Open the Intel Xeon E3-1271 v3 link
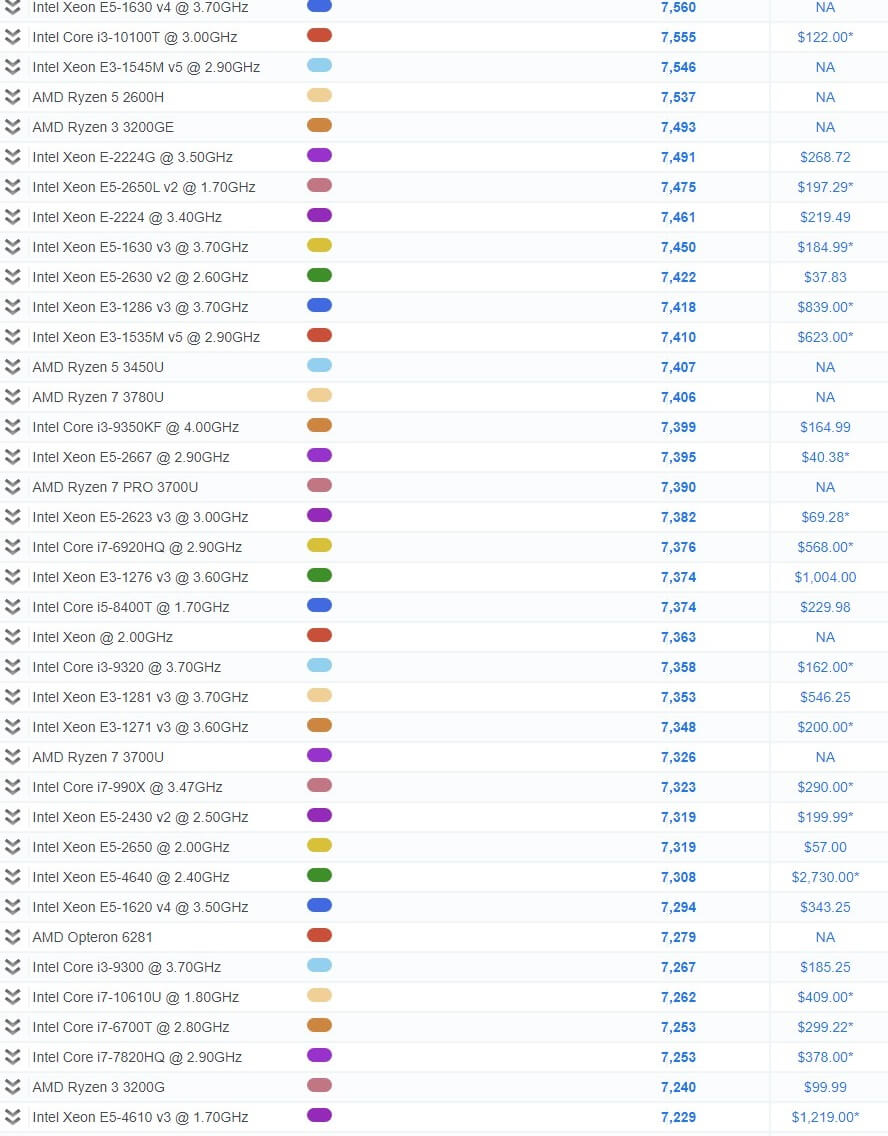Screen dimensions: 888x1136 [x=140, y=727]
